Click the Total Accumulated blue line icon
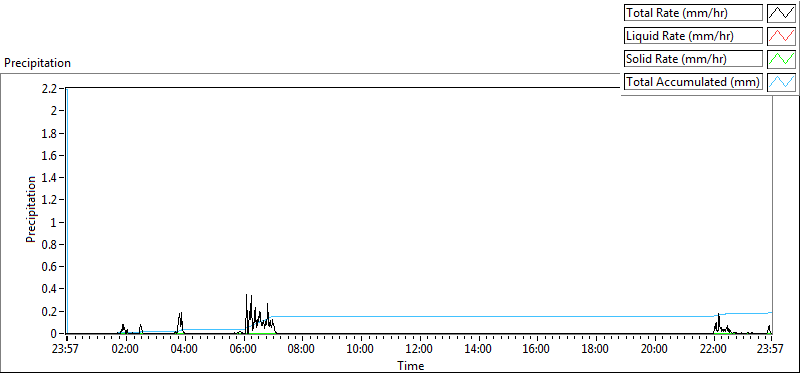 (781, 82)
